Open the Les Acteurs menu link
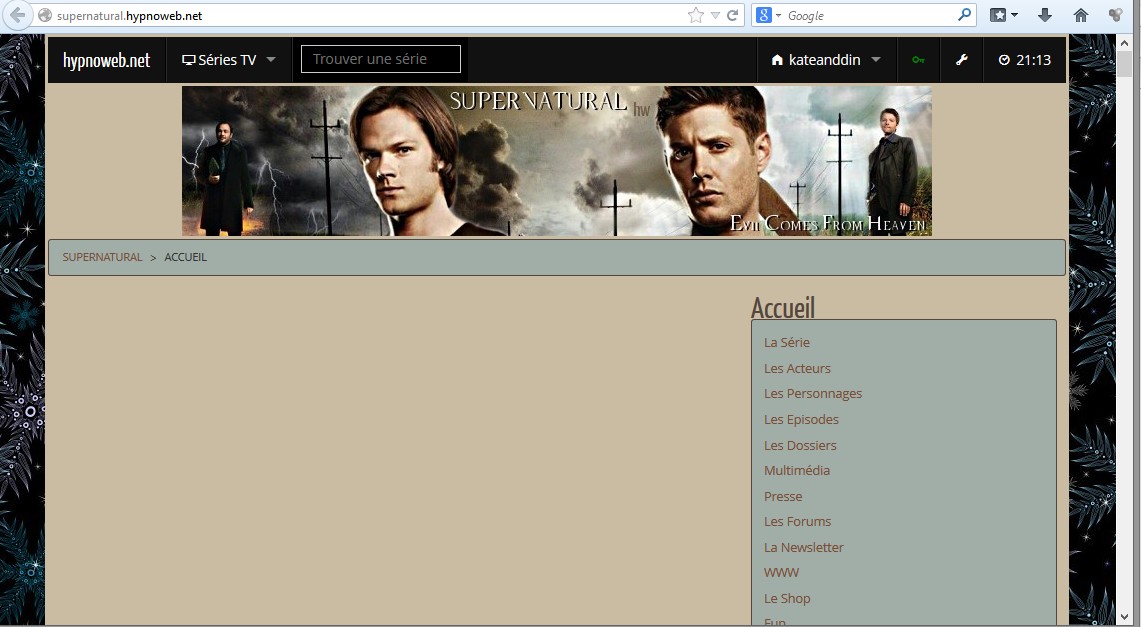Screen dimensions: 1141x627 point(797,368)
